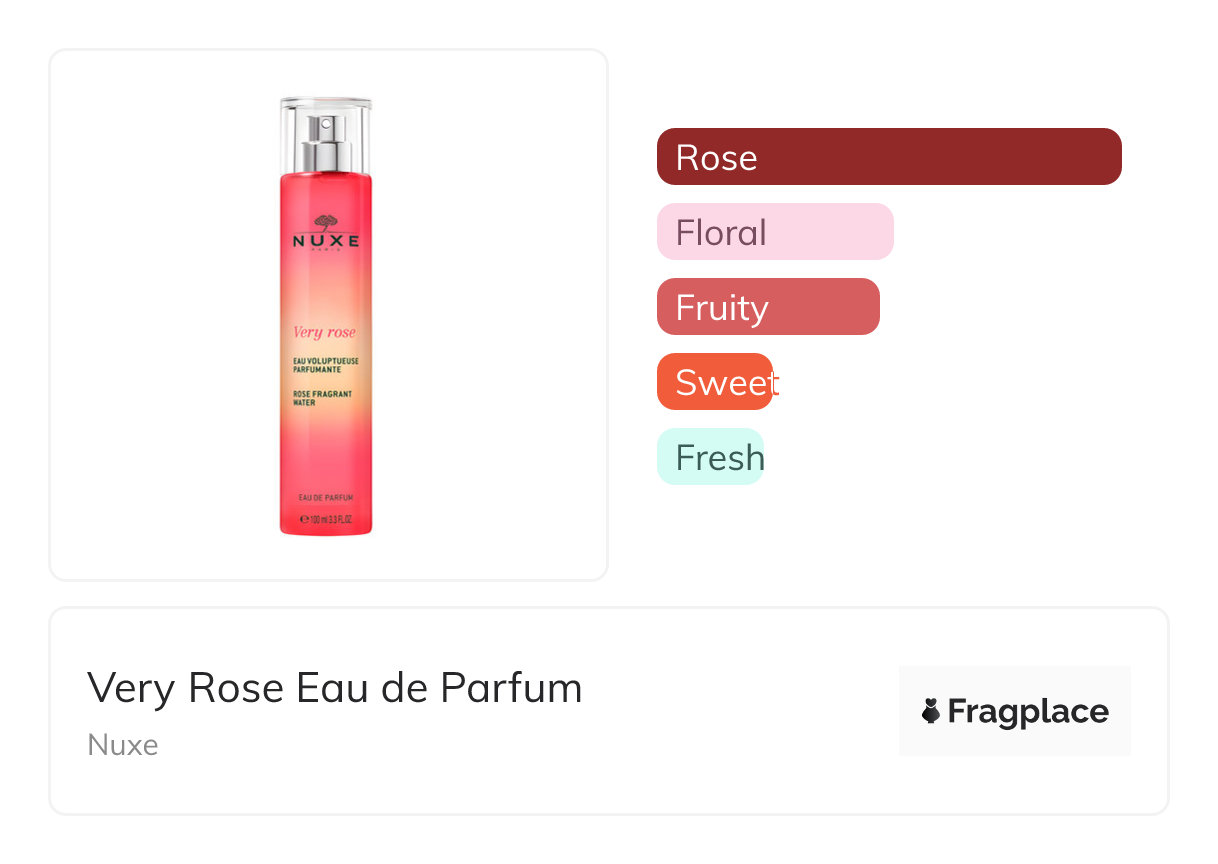Screen dimensions: 1218x864
Task: Select the Floral accord bar
Action: point(774,232)
